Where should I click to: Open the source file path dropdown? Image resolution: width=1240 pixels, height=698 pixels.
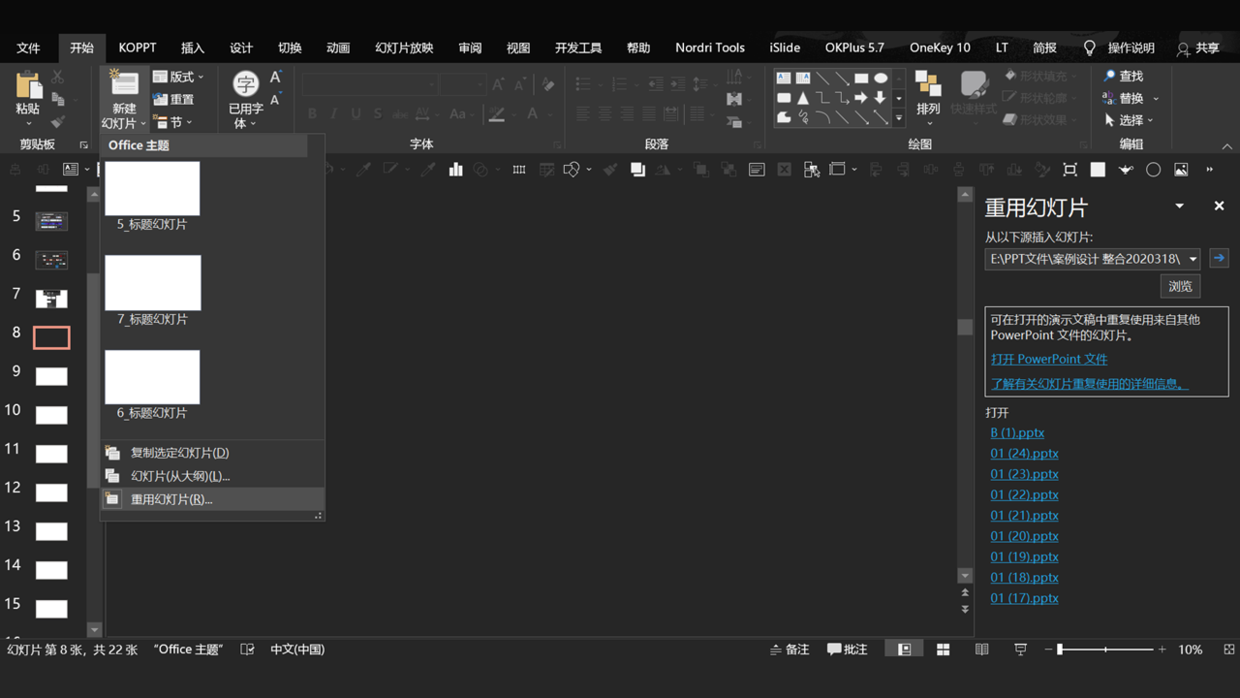coord(1193,259)
